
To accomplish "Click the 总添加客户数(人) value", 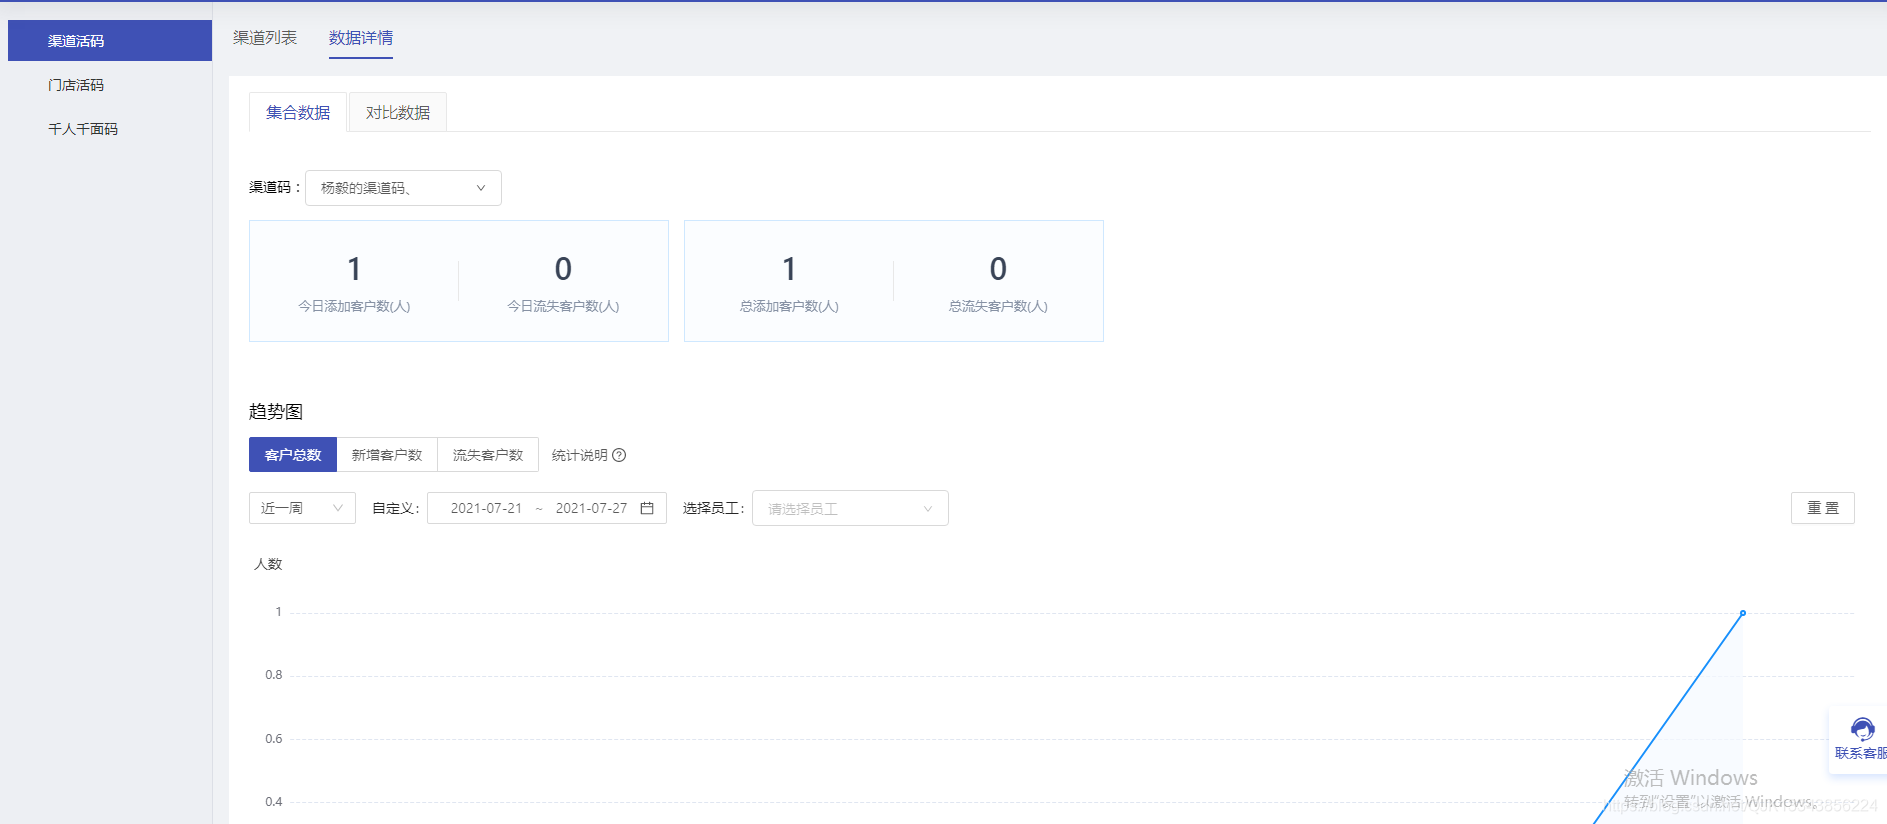I will [789, 268].
